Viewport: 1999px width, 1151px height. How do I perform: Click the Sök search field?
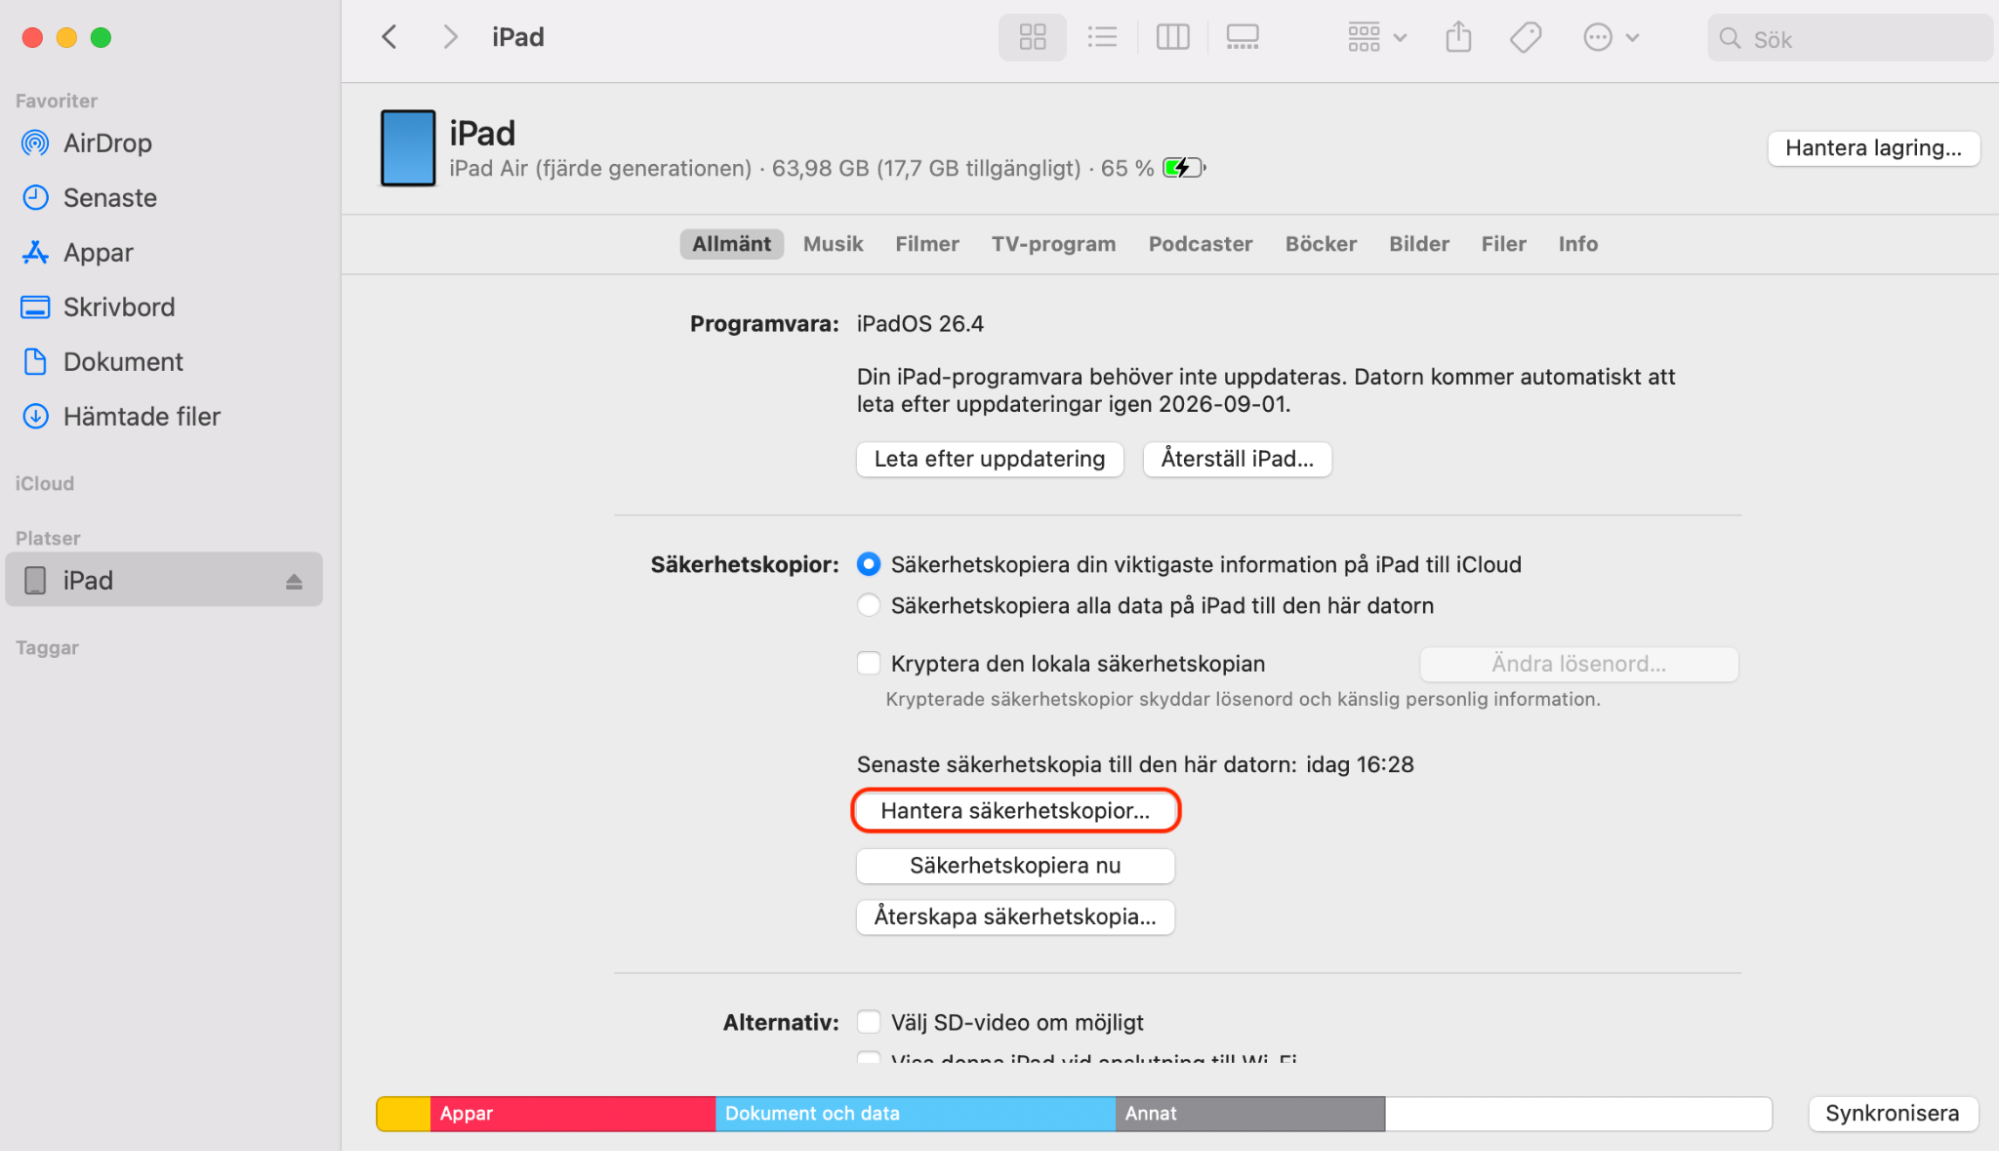point(1850,39)
